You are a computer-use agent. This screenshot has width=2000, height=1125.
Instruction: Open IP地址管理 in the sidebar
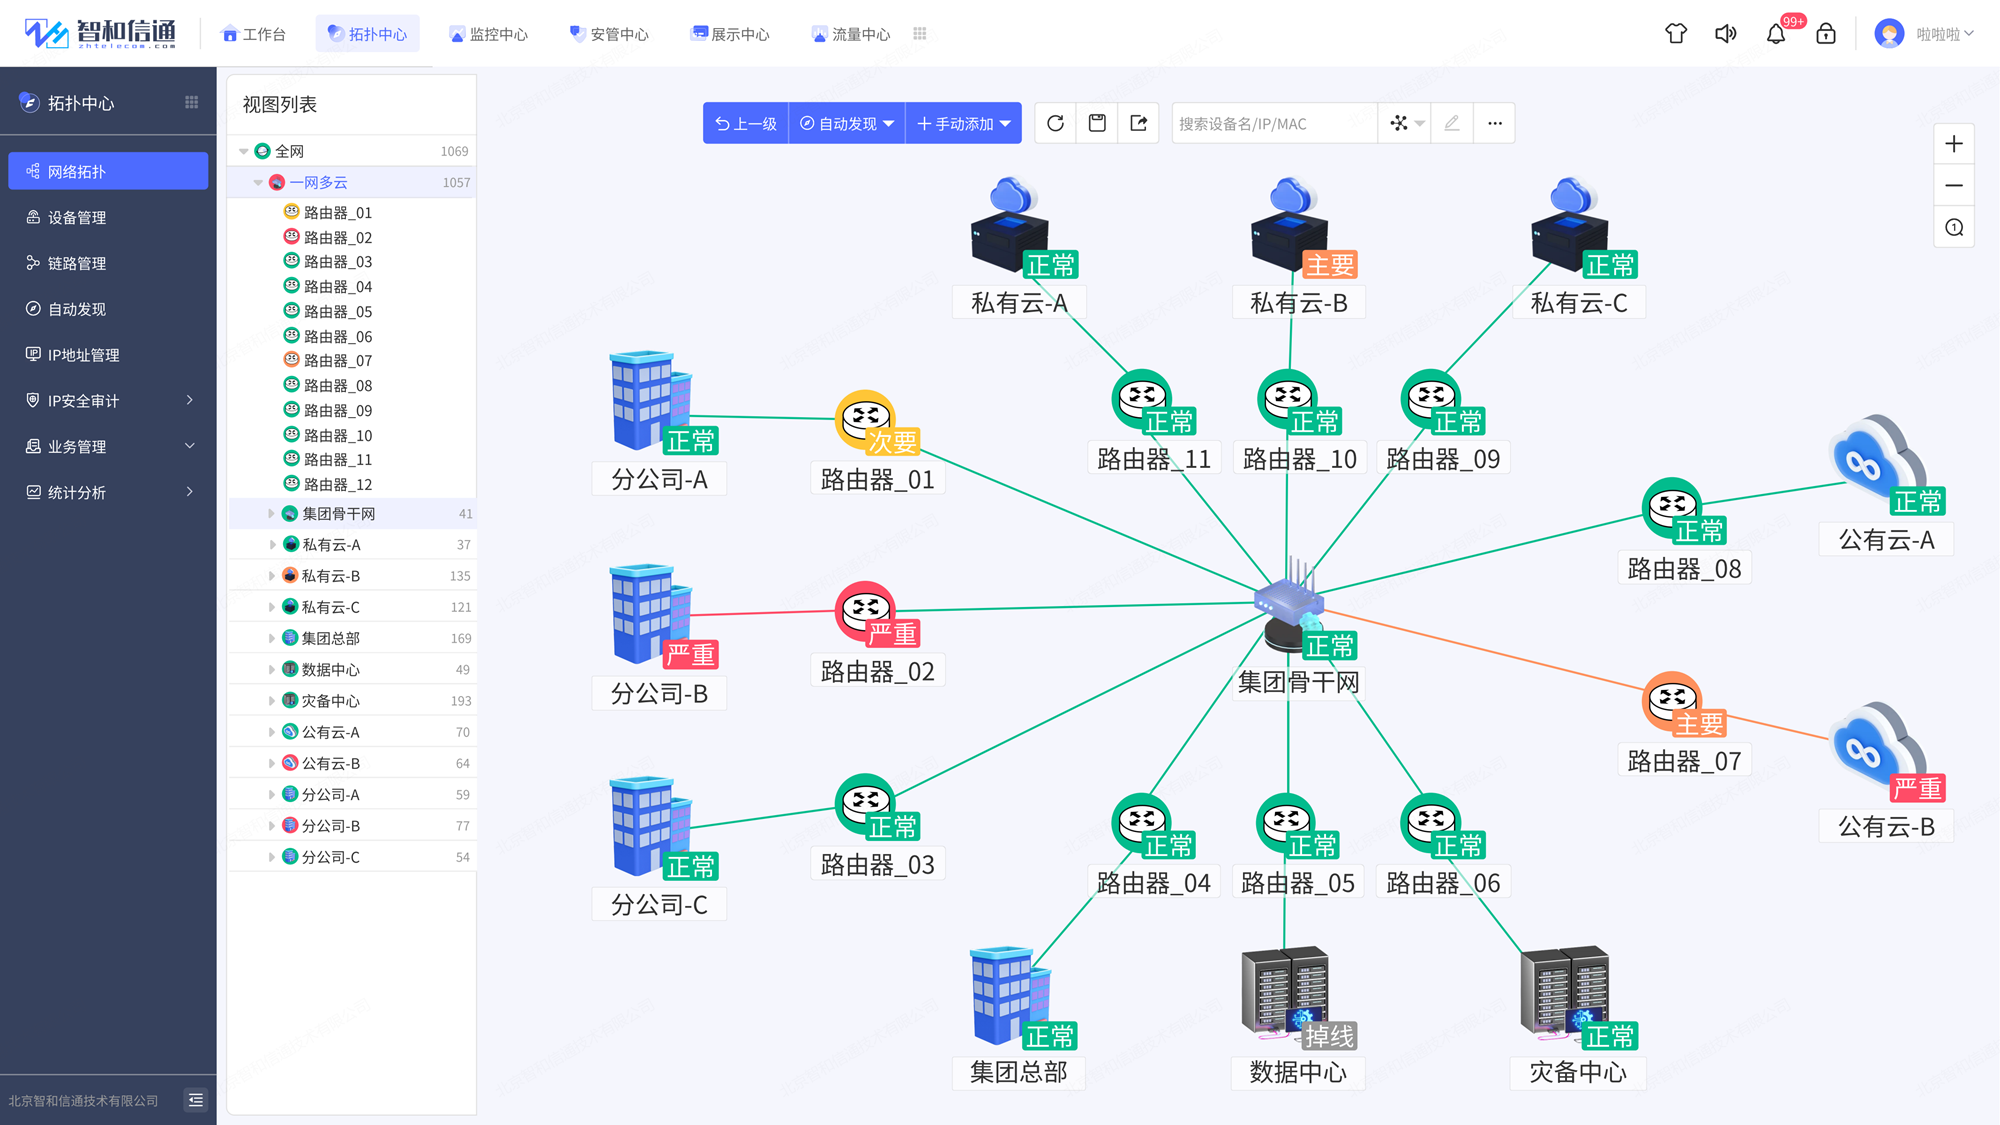click(108, 355)
